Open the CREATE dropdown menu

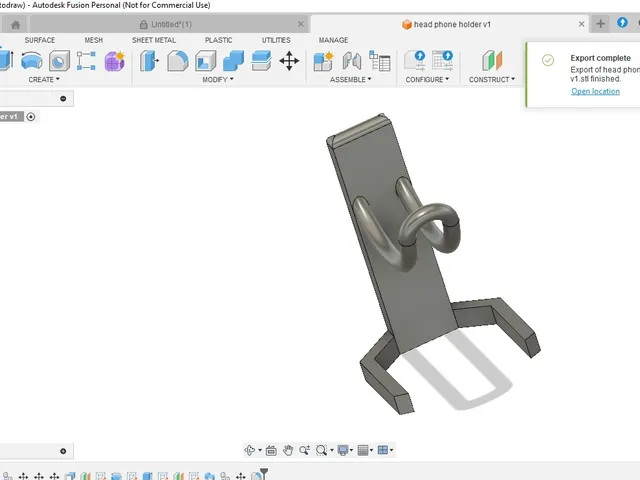(x=44, y=80)
